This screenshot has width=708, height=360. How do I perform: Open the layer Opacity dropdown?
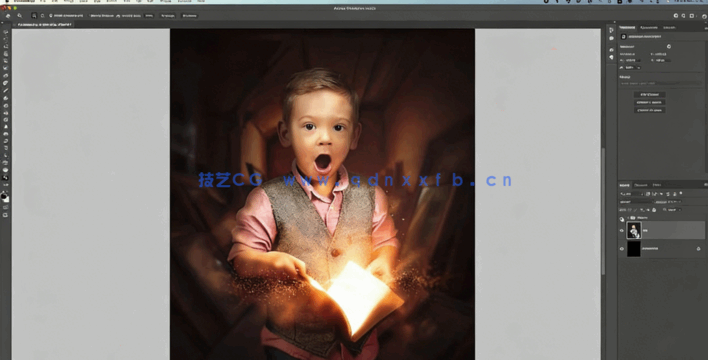(x=680, y=202)
